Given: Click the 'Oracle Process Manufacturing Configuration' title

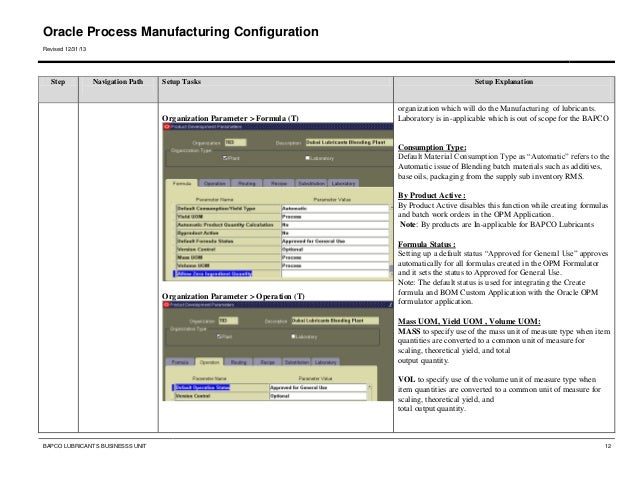Looking at the screenshot, I should [x=181, y=32].
